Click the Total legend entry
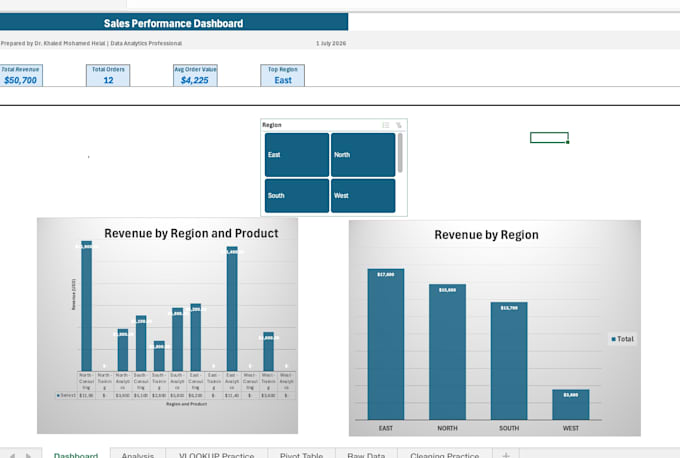This screenshot has height=458, width=680. pos(622,339)
